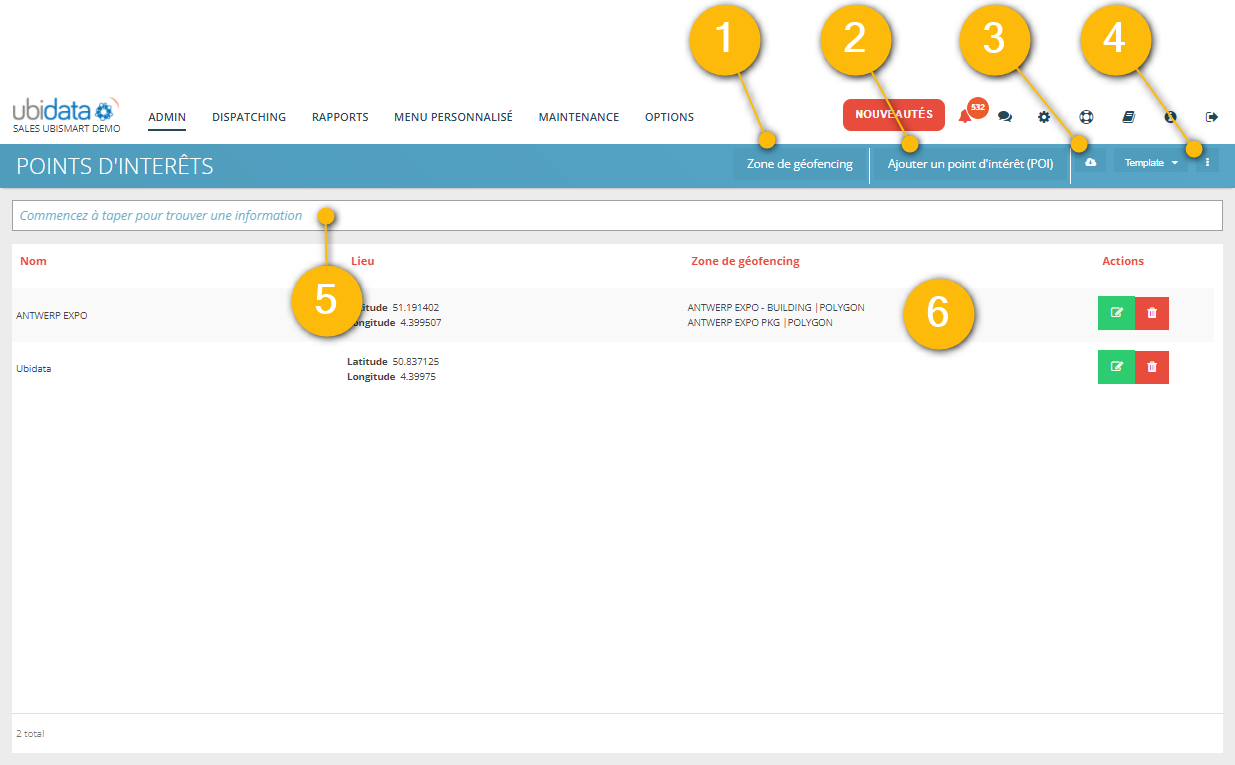Image resolution: width=1235 pixels, height=765 pixels.
Task: Click Ajouter un point d'intérêt (POI)
Action: [x=970, y=164]
